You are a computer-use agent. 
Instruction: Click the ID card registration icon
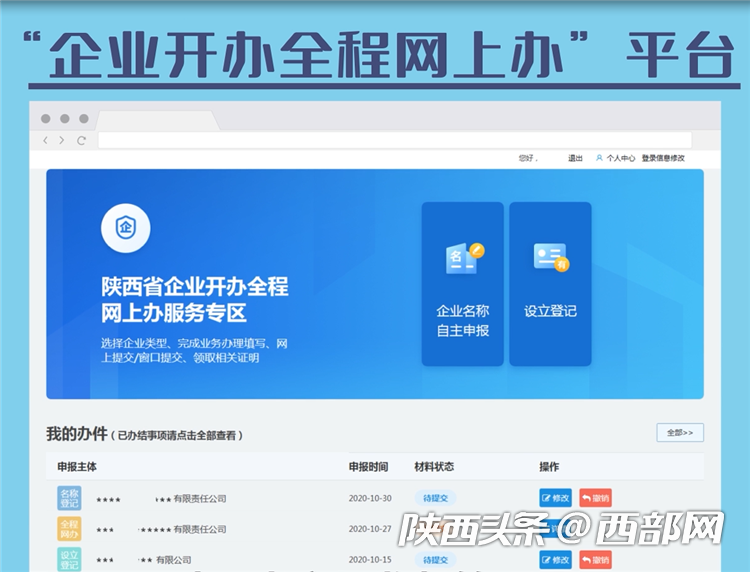click(x=551, y=257)
